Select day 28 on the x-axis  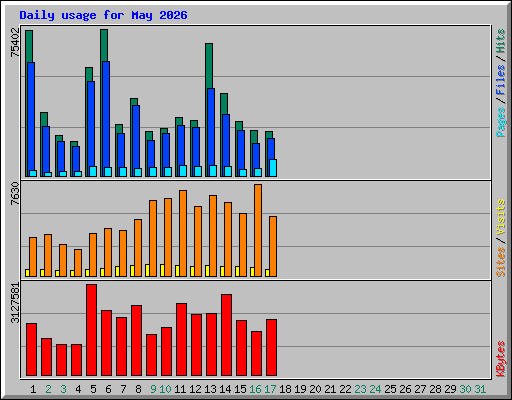point(435,389)
